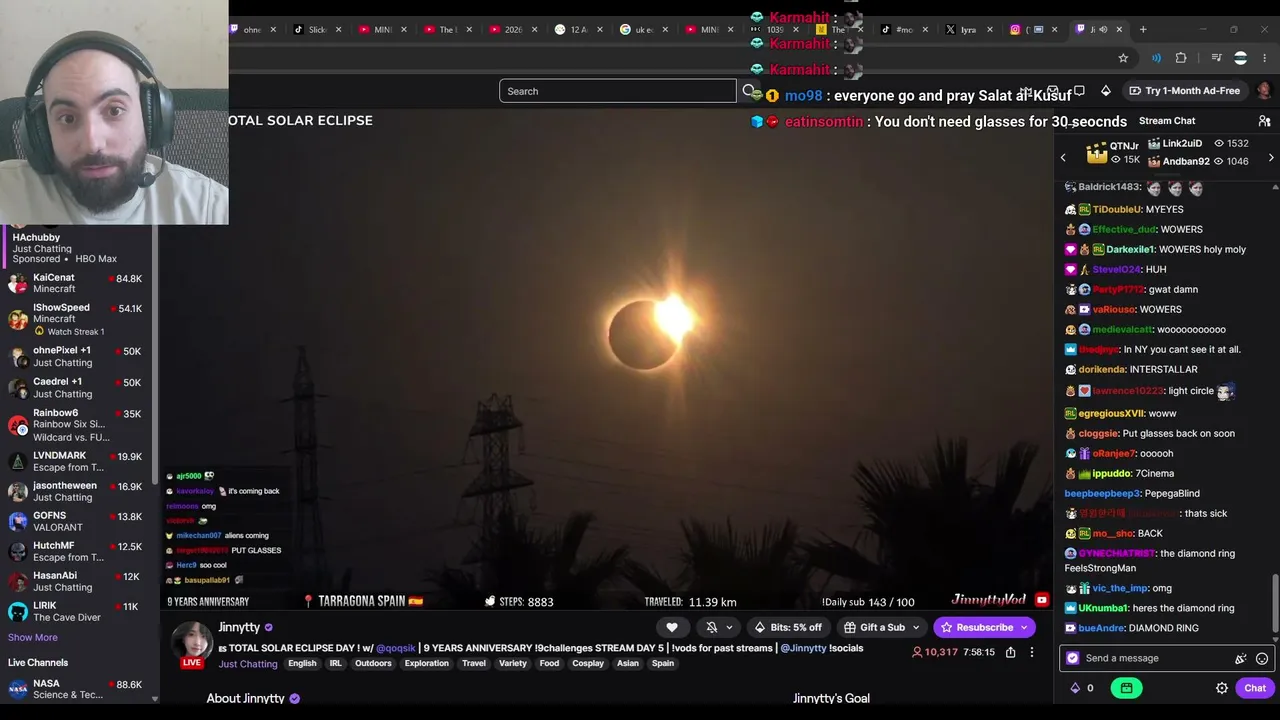Open chat settings gear icon

1222,688
